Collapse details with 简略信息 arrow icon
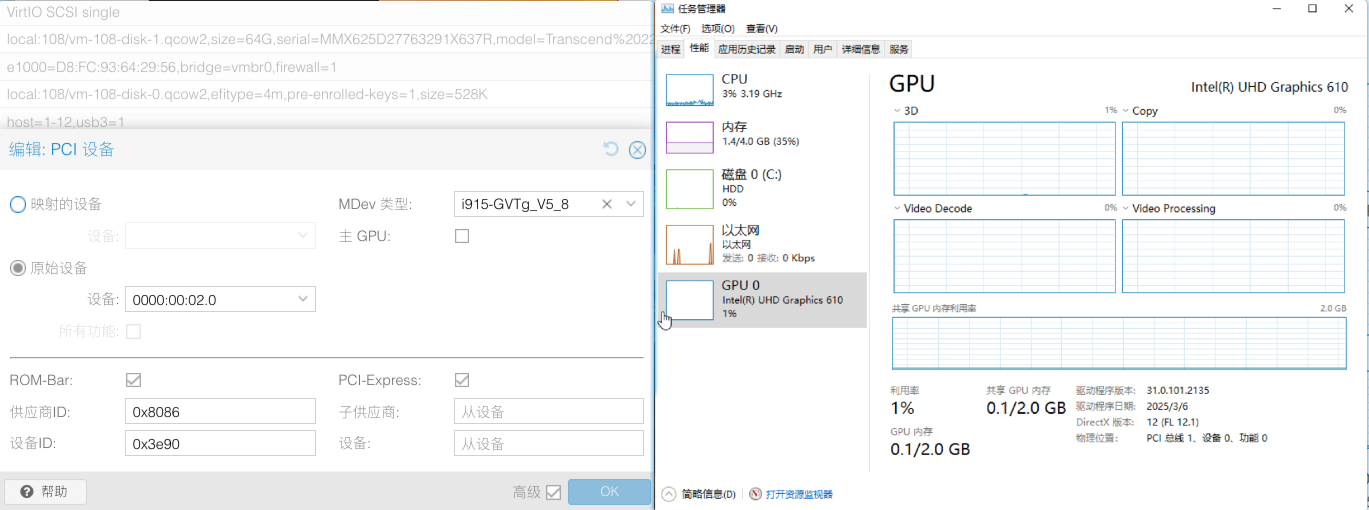This screenshot has width=1369, height=510. coord(669,494)
